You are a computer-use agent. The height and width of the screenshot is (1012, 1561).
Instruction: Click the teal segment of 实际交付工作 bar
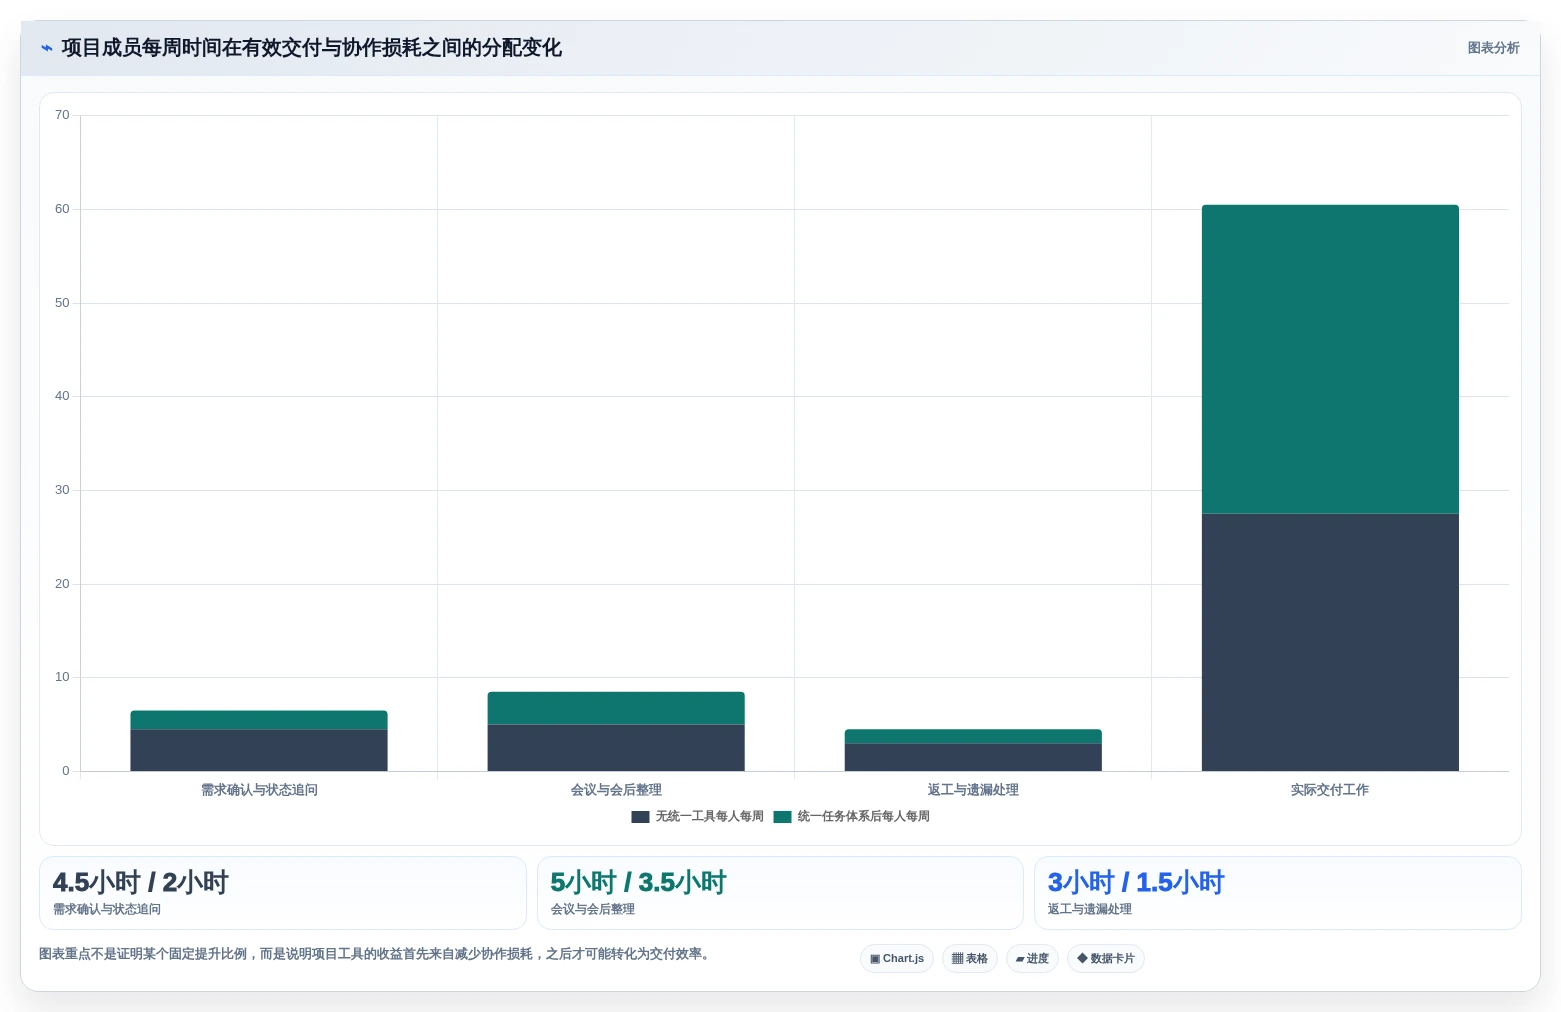(x=1330, y=359)
